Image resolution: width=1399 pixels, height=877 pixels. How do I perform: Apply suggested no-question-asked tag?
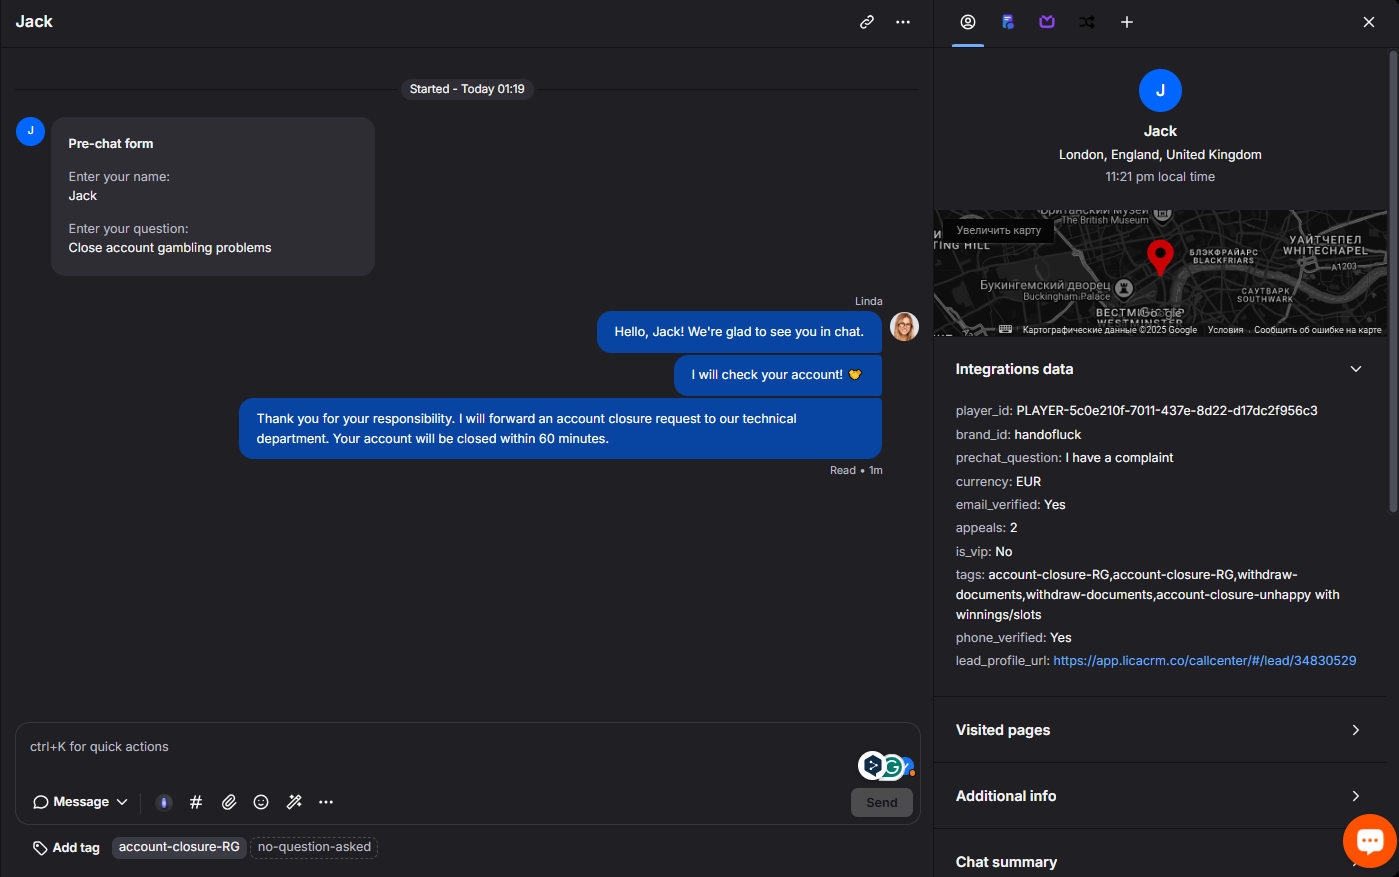click(x=314, y=847)
